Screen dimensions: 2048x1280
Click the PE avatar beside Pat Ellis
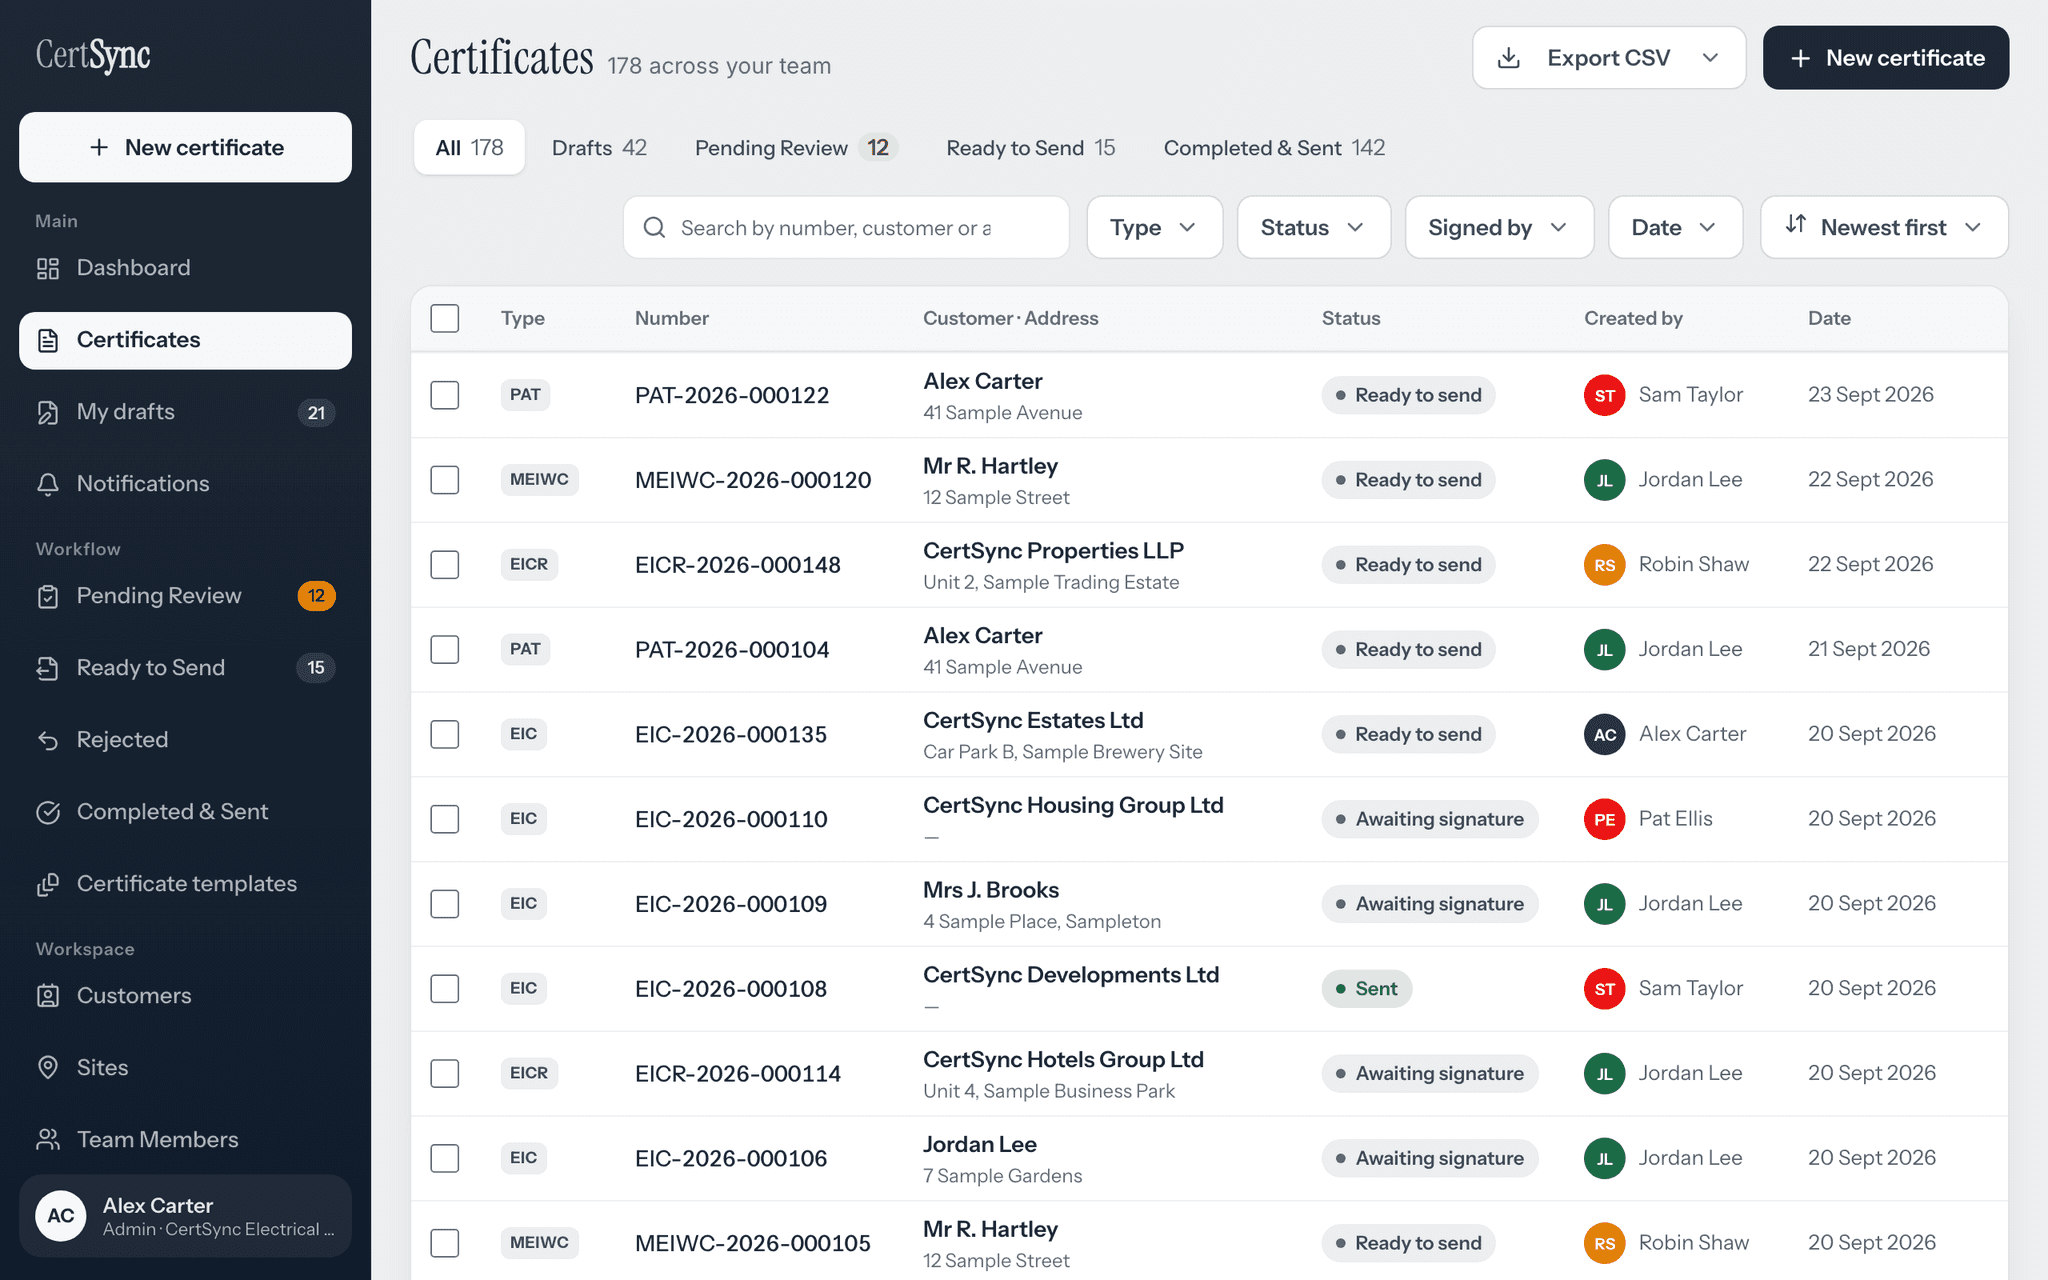[x=1605, y=820]
